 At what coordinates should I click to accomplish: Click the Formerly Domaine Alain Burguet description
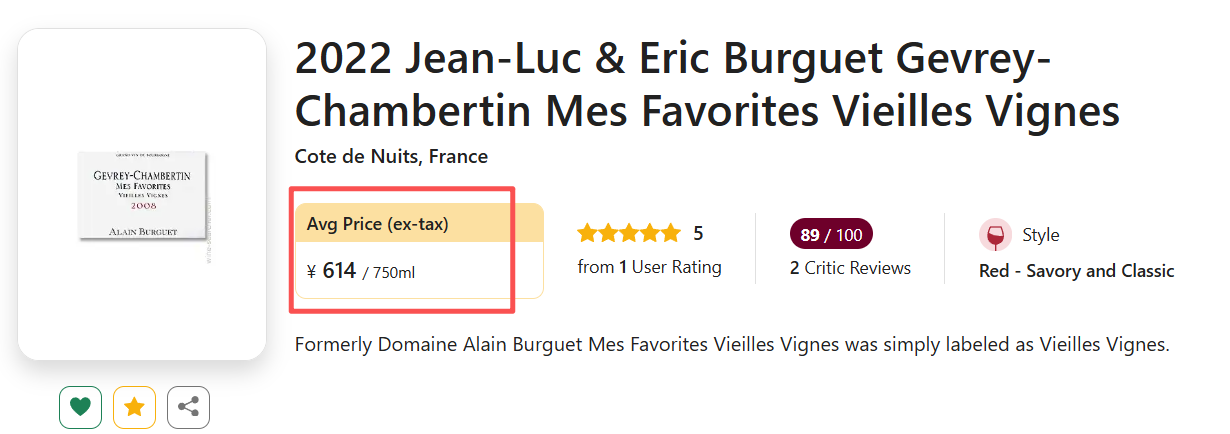tap(732, 345)
